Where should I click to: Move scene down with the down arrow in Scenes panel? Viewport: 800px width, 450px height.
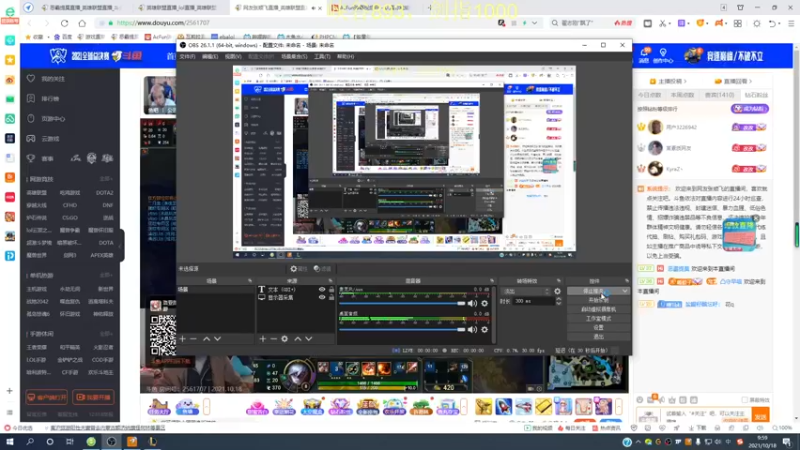point(218,339)
